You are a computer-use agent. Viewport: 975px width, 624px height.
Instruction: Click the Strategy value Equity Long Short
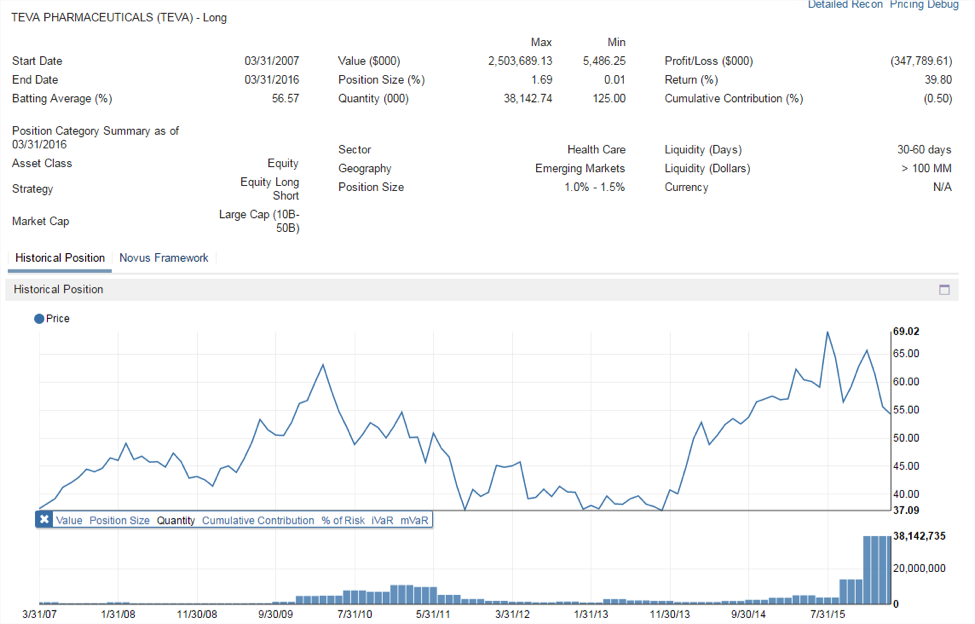(270, 189)
